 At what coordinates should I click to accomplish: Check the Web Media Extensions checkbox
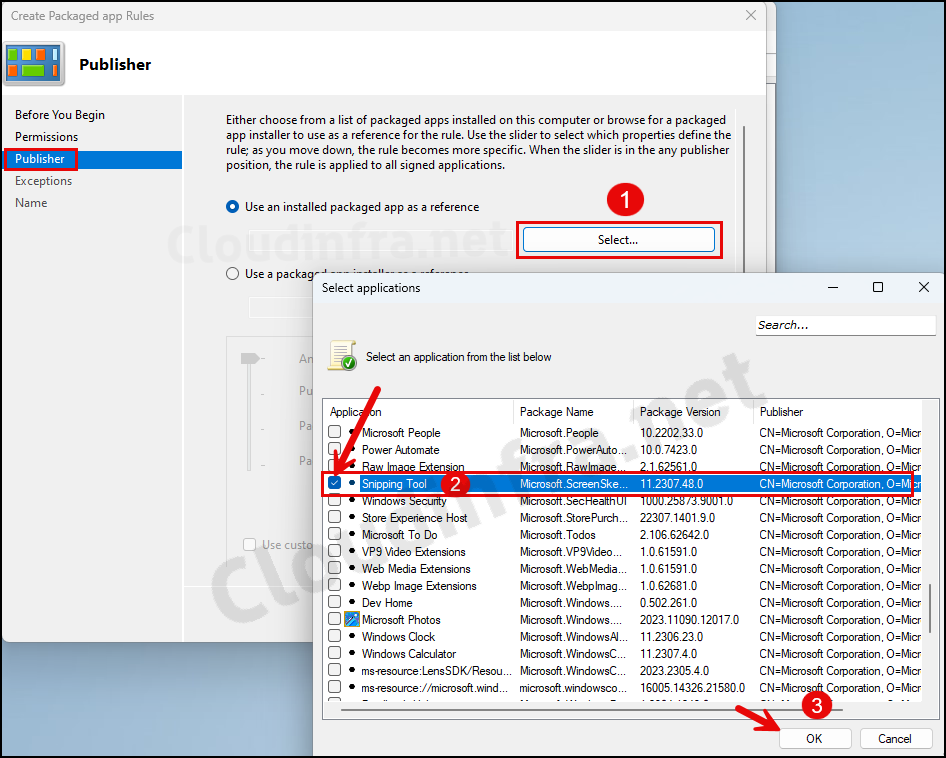[x=334, y=568]
